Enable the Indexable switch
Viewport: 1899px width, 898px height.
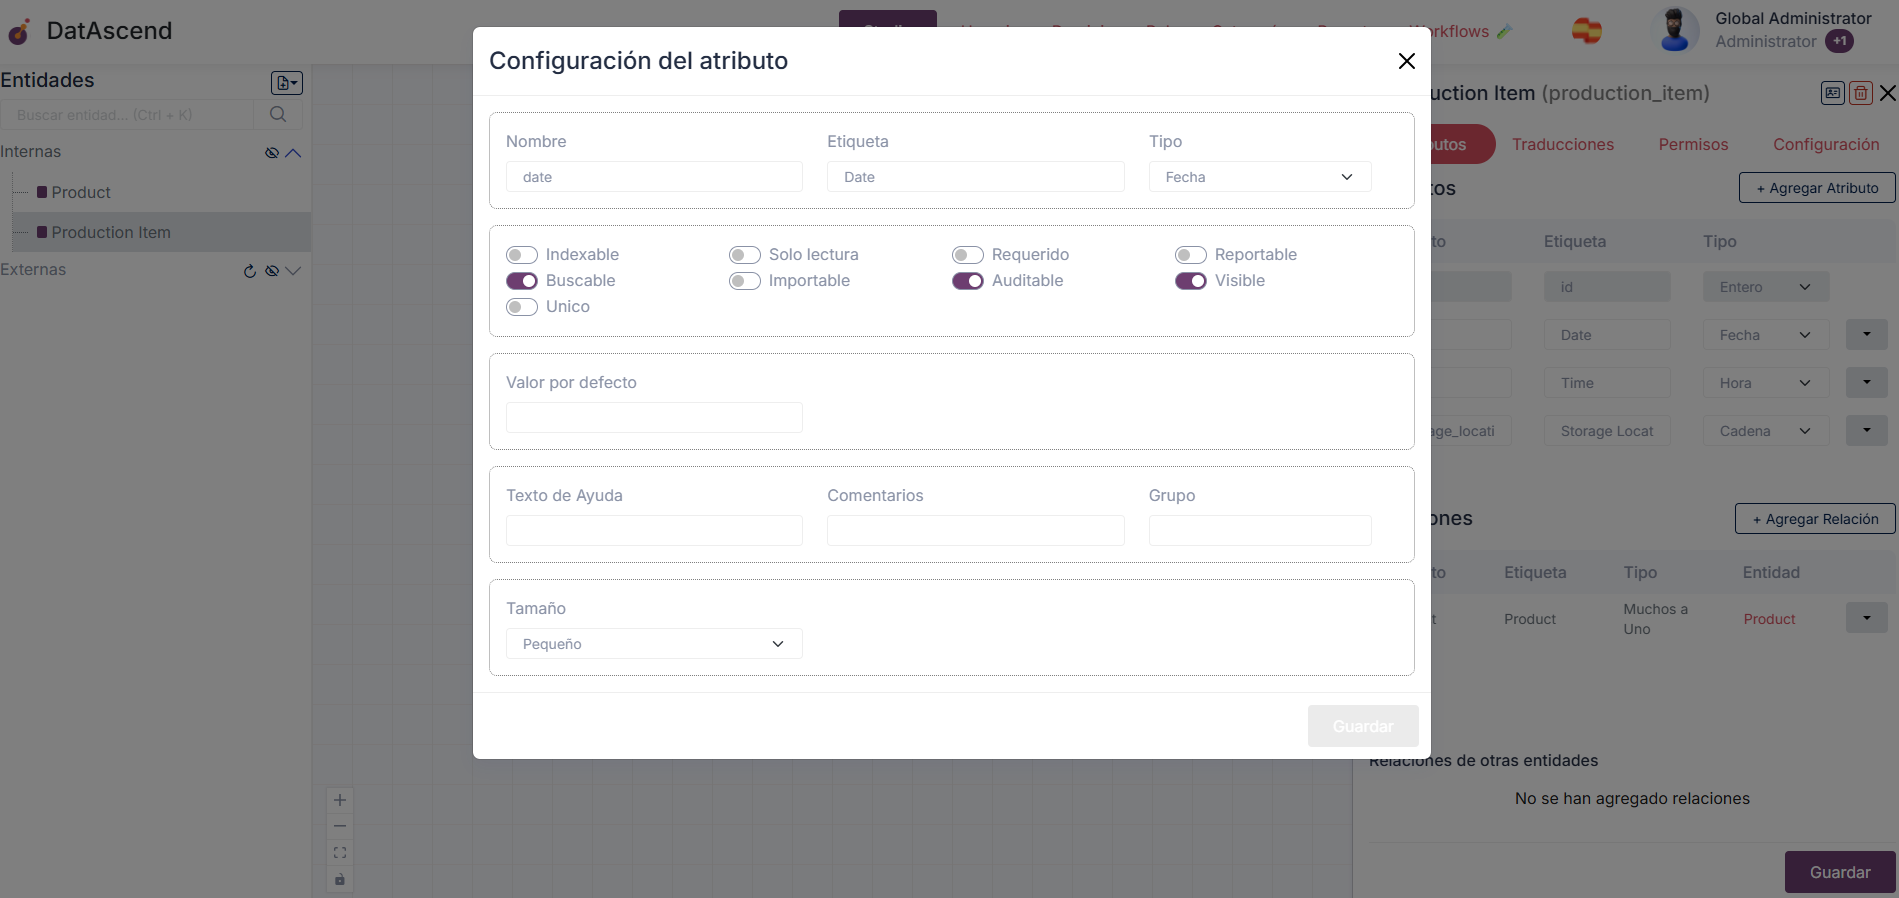[522, 255]
